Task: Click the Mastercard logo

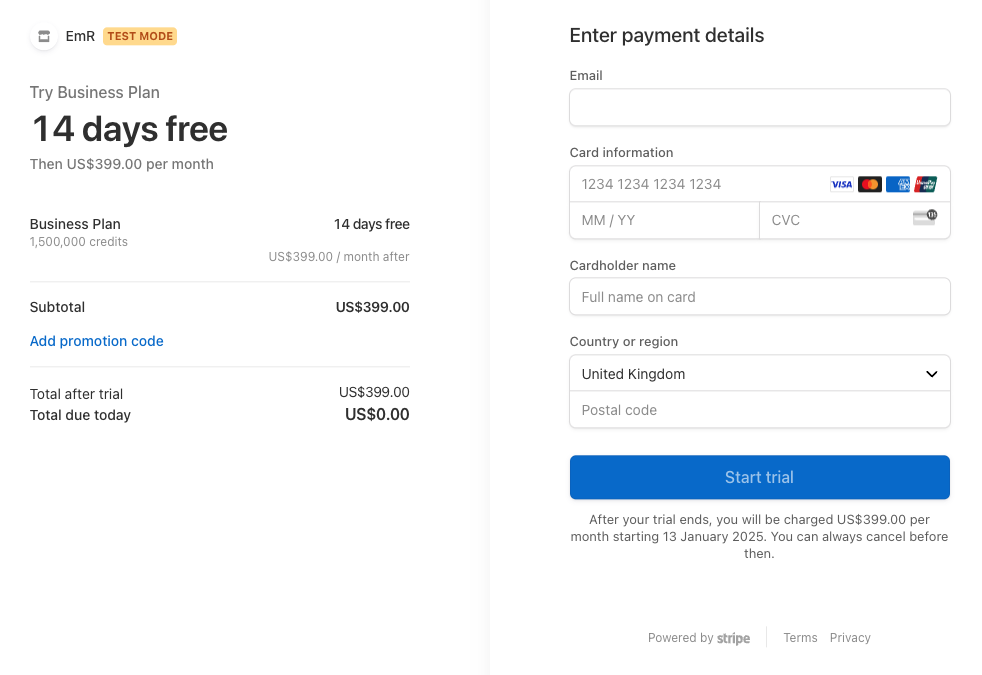Action: pyautogui.click(x=869, y=185)
